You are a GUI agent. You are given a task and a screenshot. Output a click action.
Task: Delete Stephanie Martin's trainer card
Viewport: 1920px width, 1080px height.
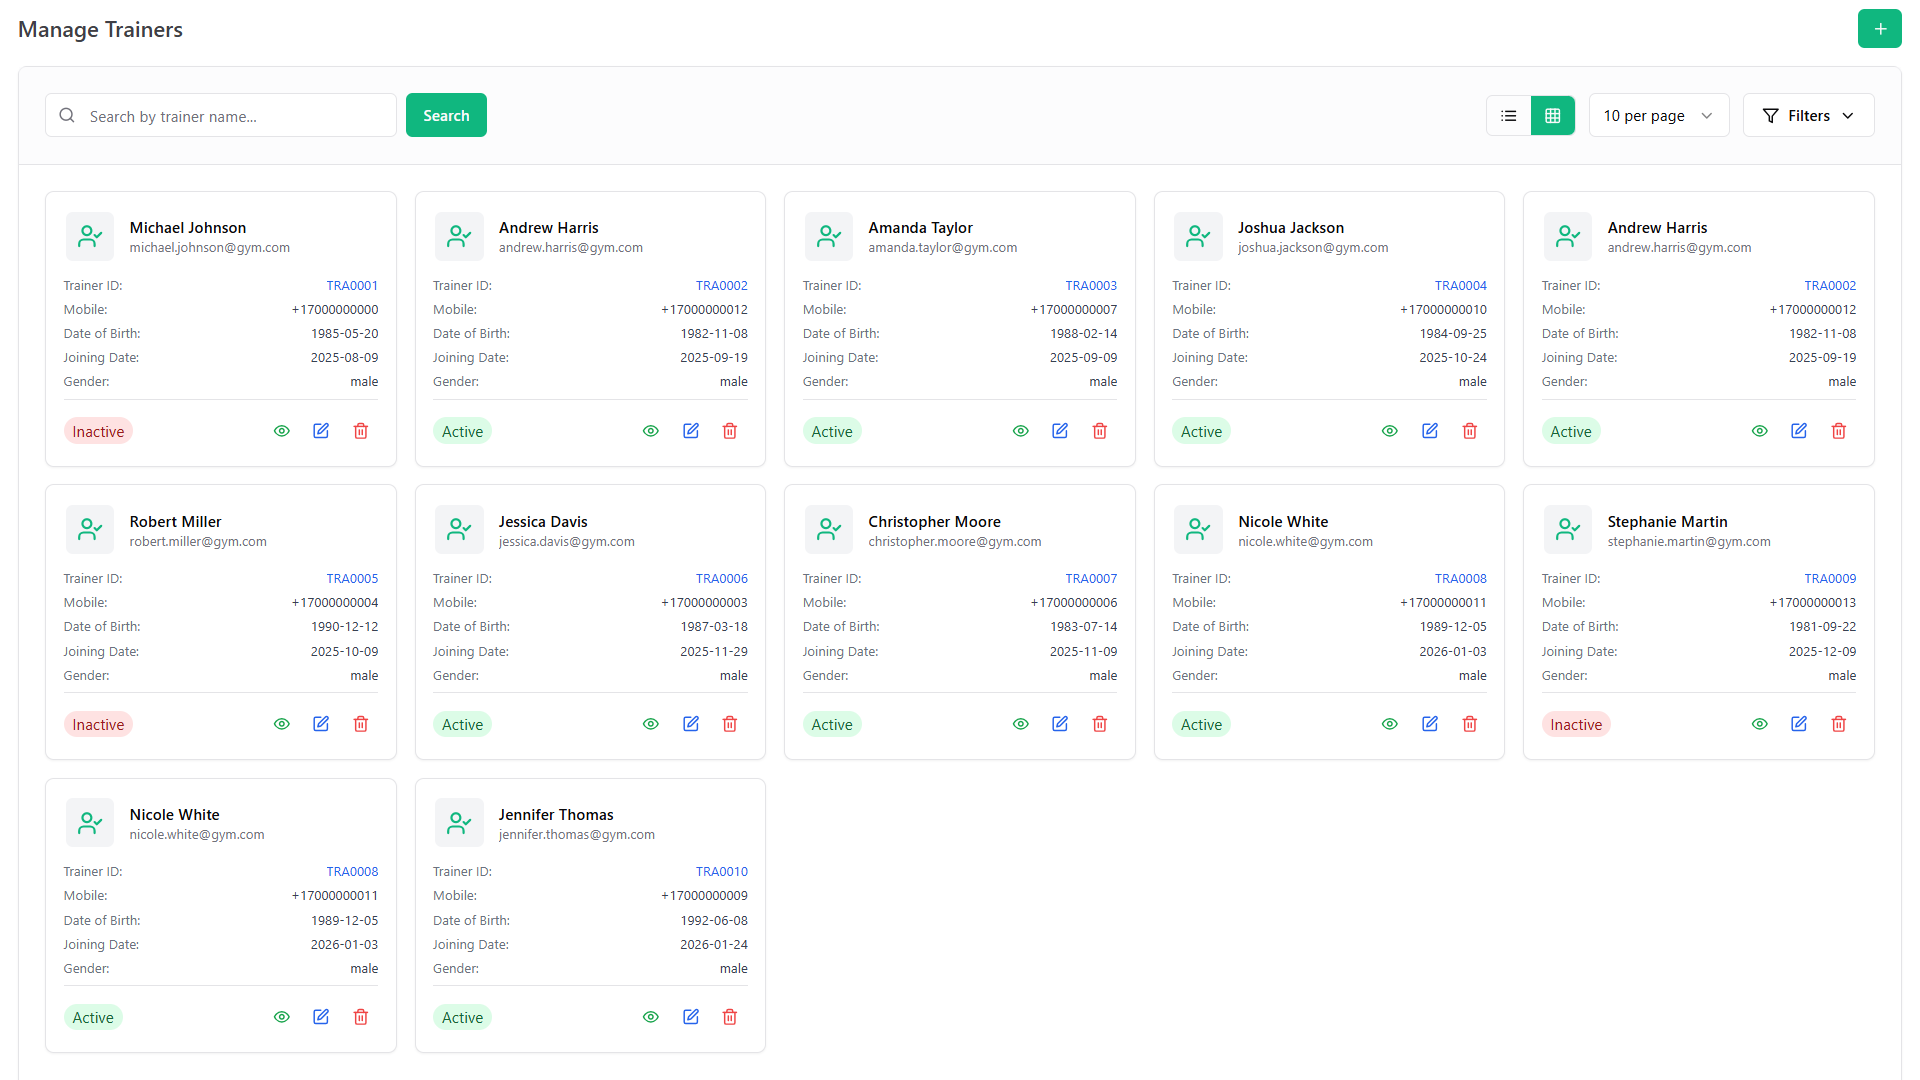pos(1839,724)
